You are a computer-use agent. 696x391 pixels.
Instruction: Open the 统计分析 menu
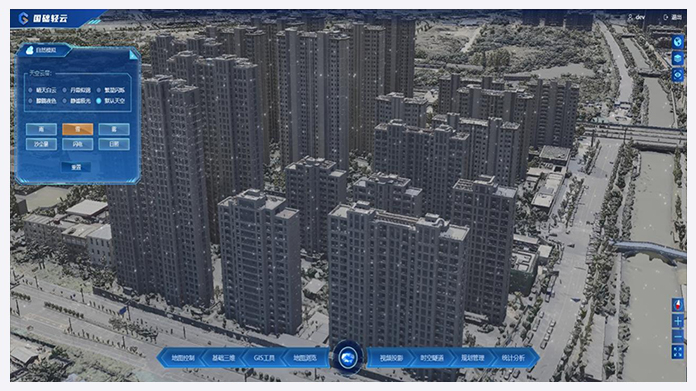tap(514, 358)
